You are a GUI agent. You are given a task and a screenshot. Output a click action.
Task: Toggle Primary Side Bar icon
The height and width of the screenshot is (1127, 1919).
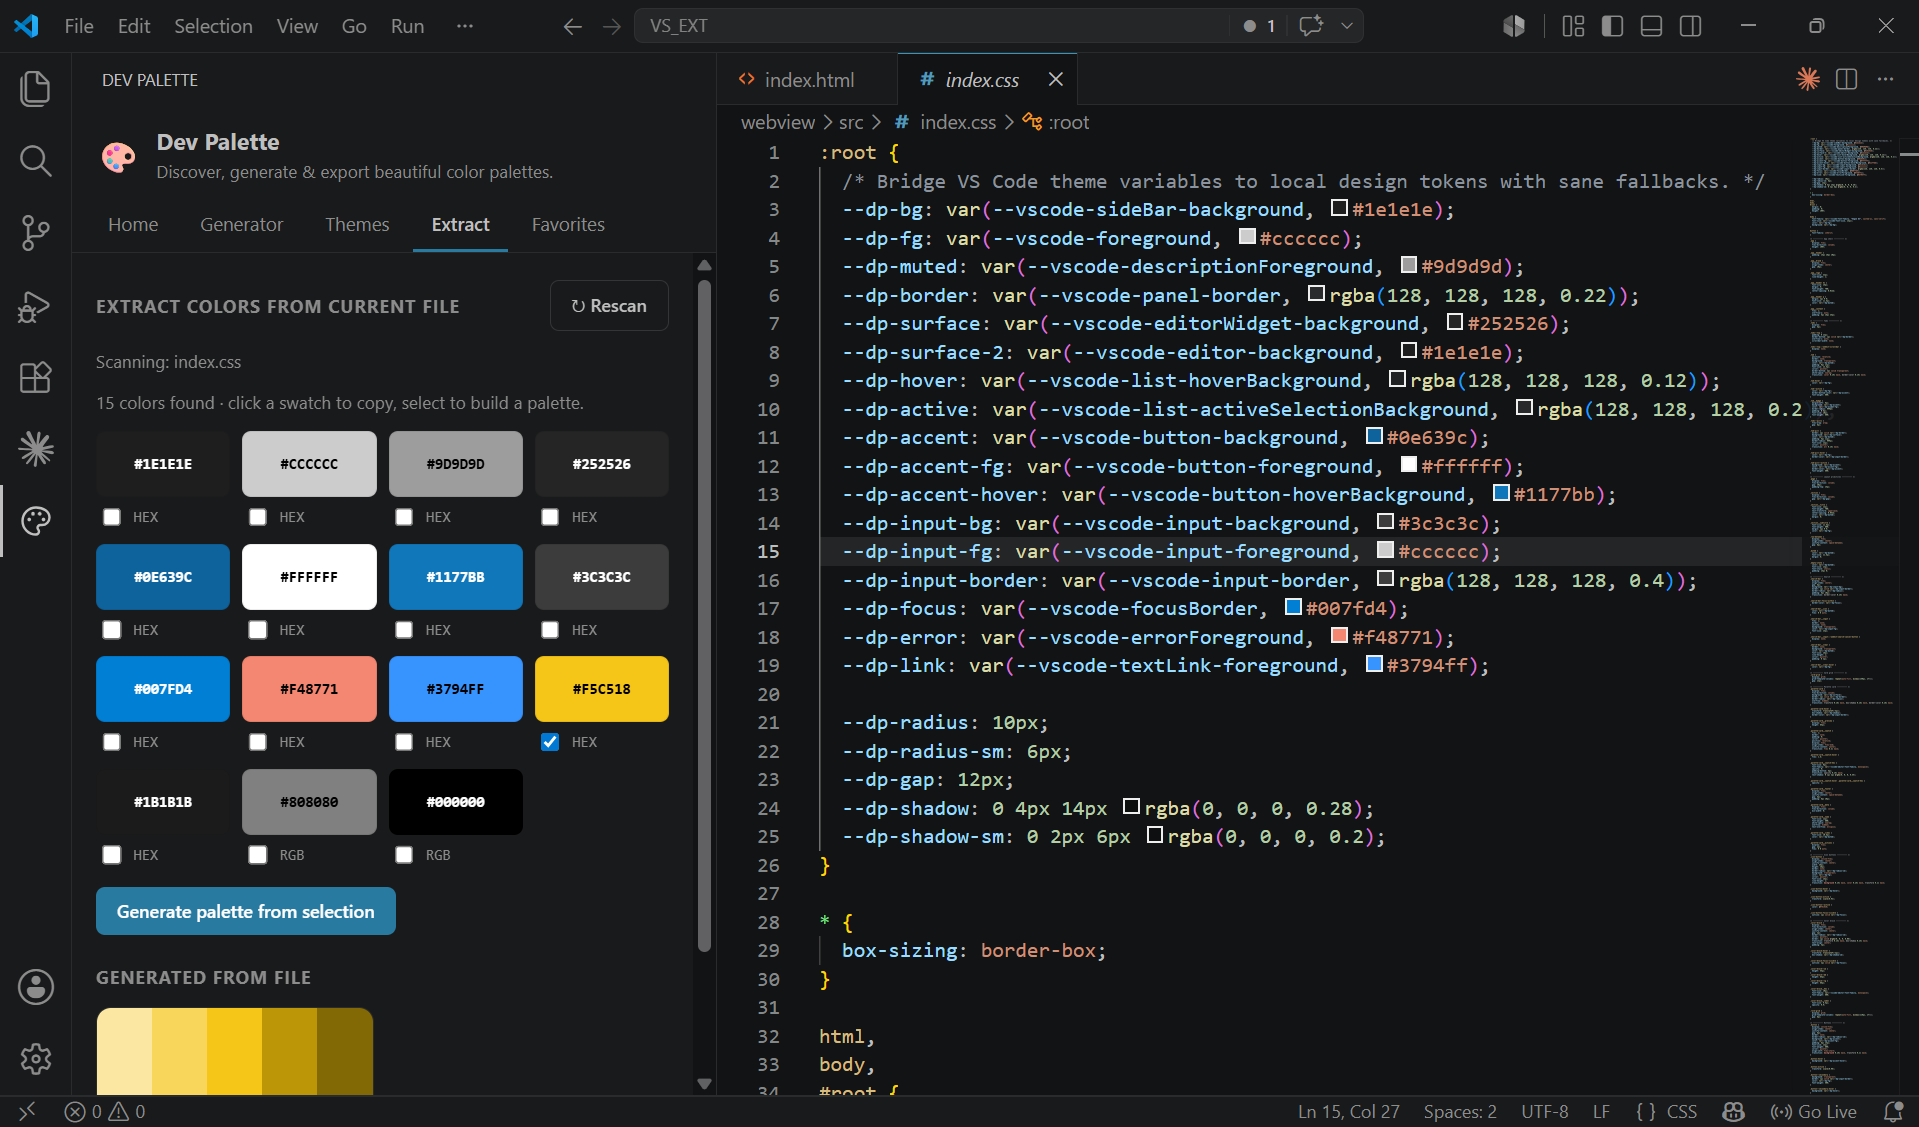pyautogui.click(x=1612, y=26)
